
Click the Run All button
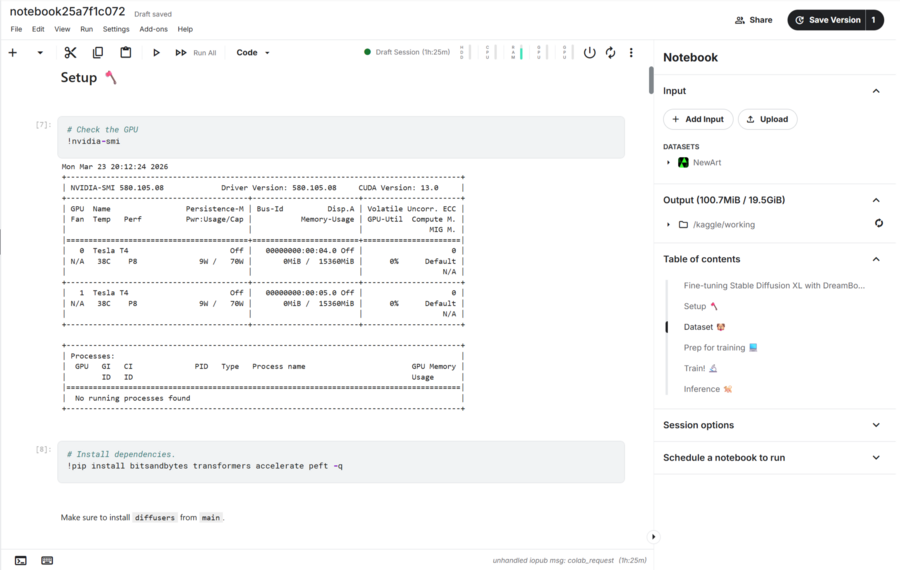tap(196, 53)
